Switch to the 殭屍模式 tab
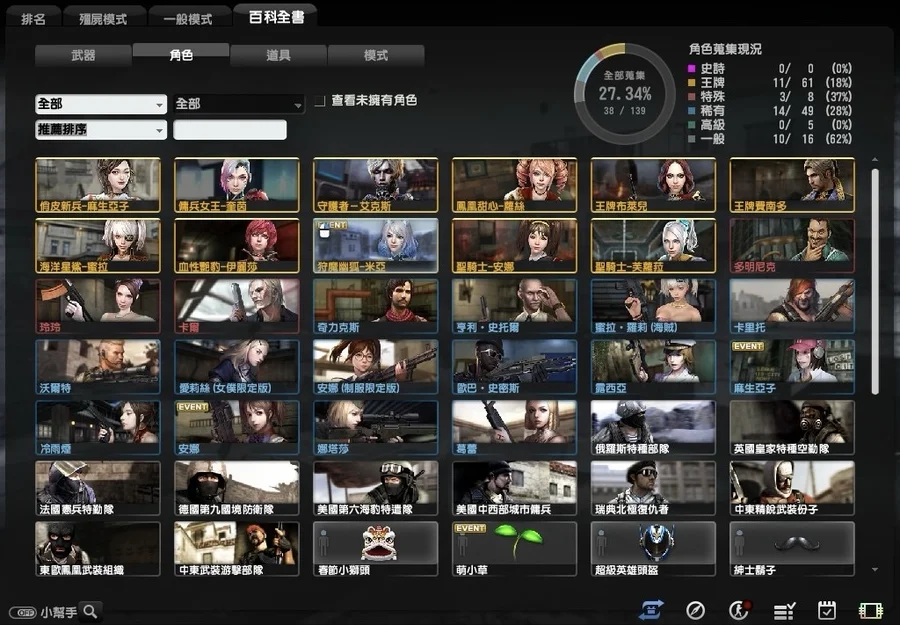Image resolution: width=900 pixels, height=625 pixels. (x=103, y=19)
